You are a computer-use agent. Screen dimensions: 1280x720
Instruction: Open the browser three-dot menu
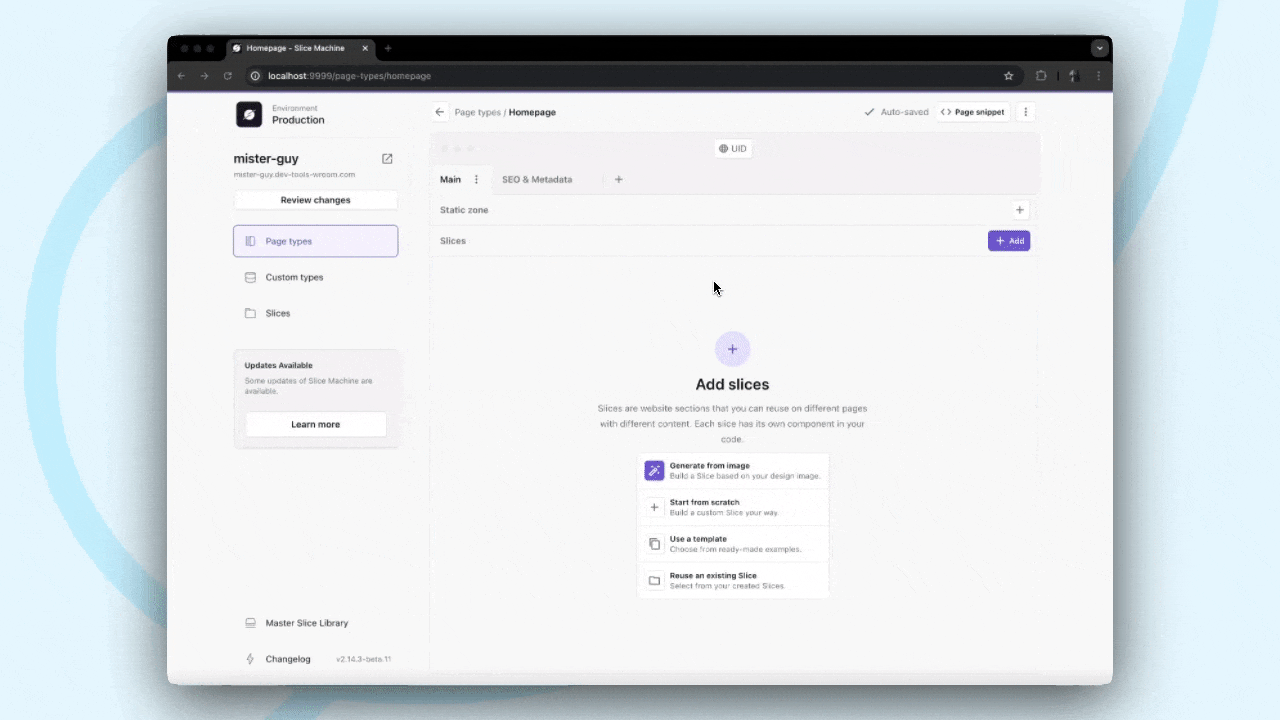(1099, 76)
